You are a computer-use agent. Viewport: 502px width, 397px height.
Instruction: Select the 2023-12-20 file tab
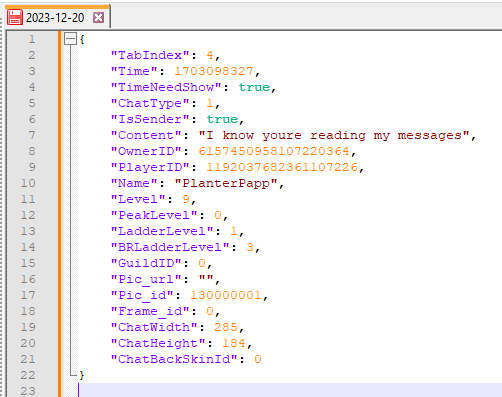pyautogui.click(x=57, y=17)
